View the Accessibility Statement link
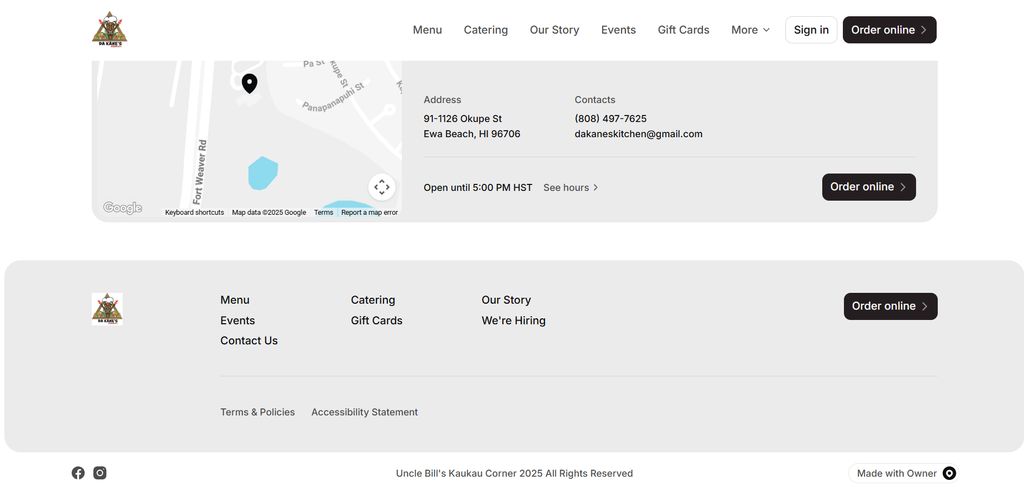 [x=364, y=412]
